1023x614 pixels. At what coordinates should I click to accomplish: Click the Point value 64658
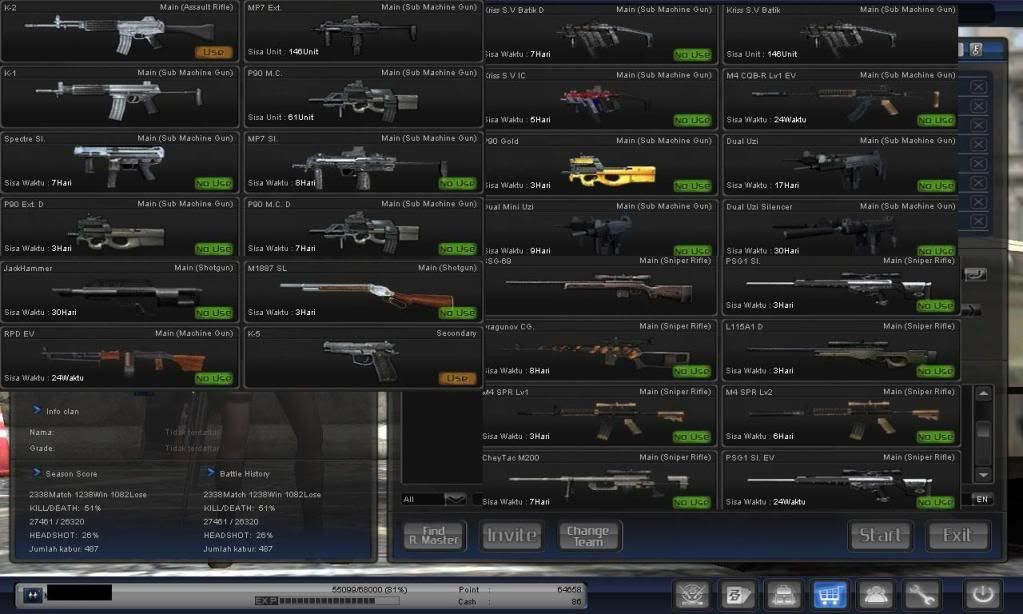(x=569, y=589)
